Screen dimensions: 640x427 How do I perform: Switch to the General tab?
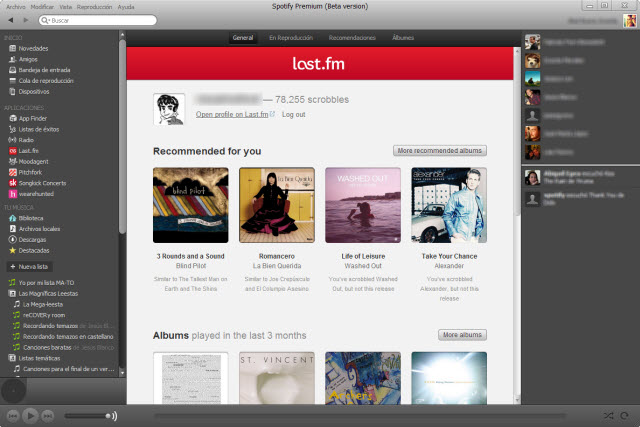tap(243, 38)
